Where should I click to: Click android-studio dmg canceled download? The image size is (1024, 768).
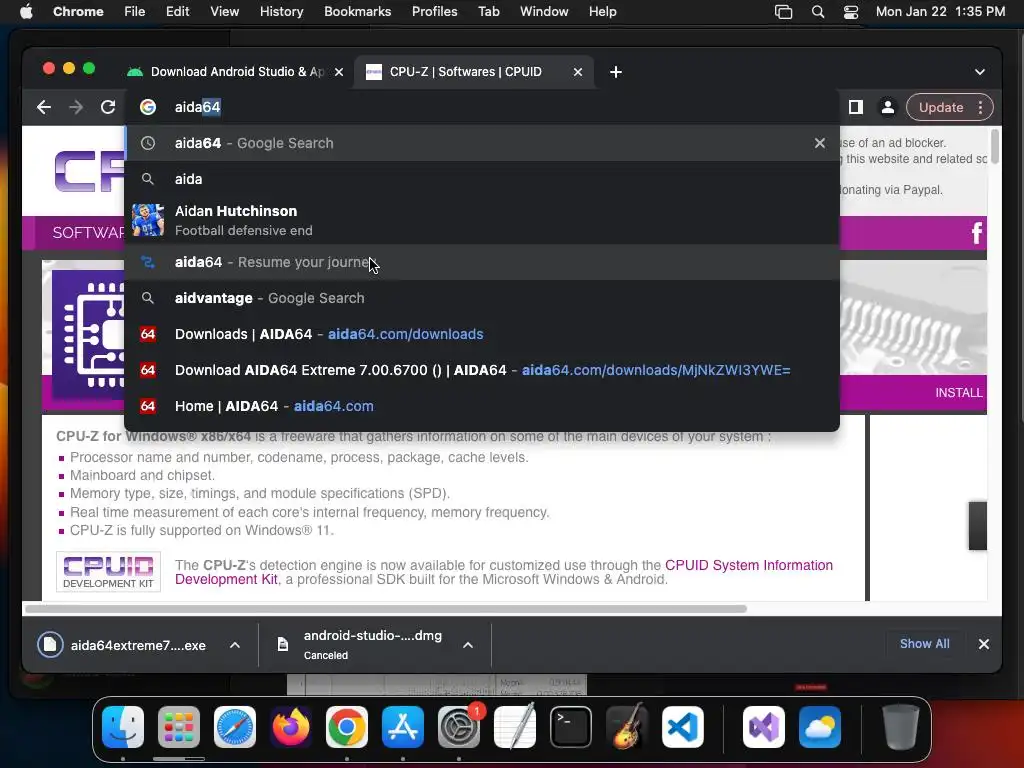tap(362, 645)
